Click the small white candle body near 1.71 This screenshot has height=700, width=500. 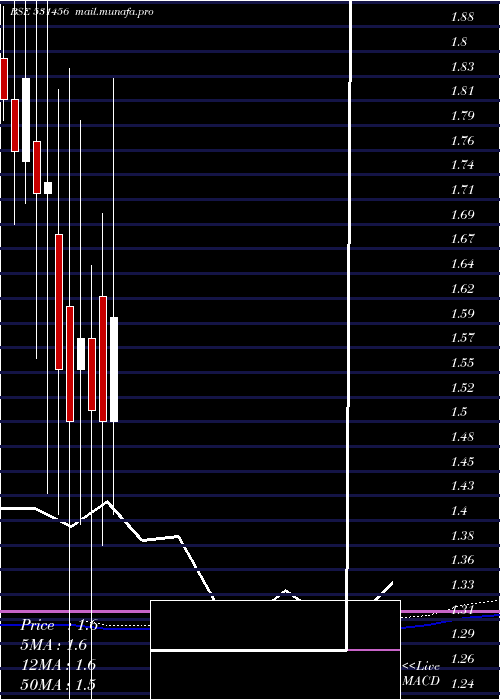pyautogui.click(x=48, y=188)
